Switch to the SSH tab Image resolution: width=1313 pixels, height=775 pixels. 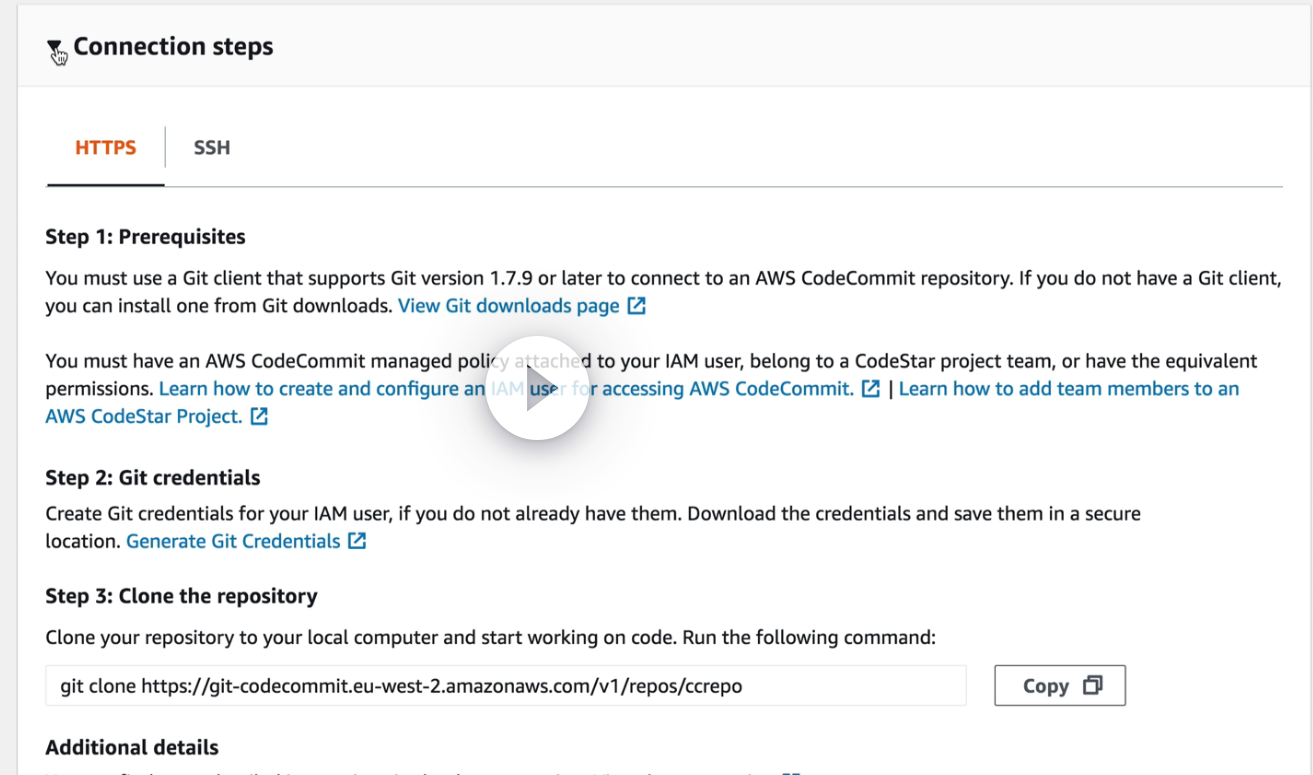pos(212,148)
